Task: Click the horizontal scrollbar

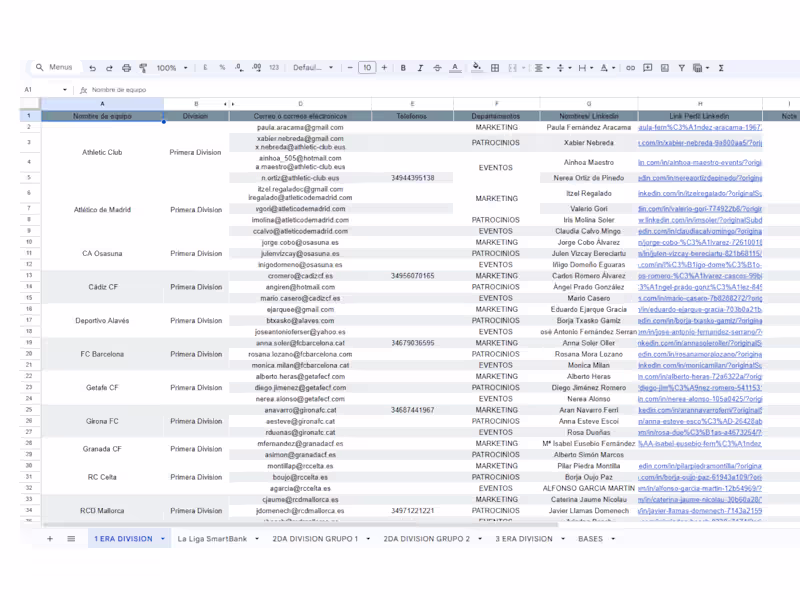Action: (x=301, y=524)
